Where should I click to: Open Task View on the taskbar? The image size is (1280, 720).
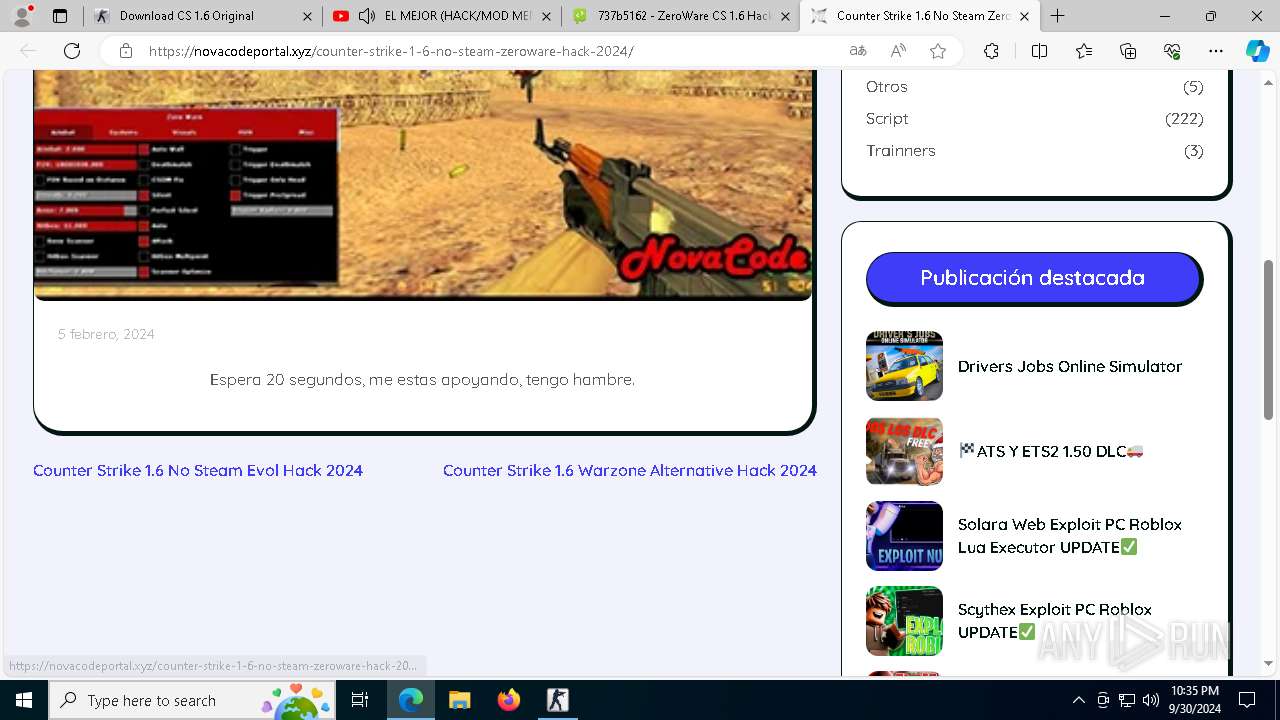pyautogui.click(x=360, y=700)
